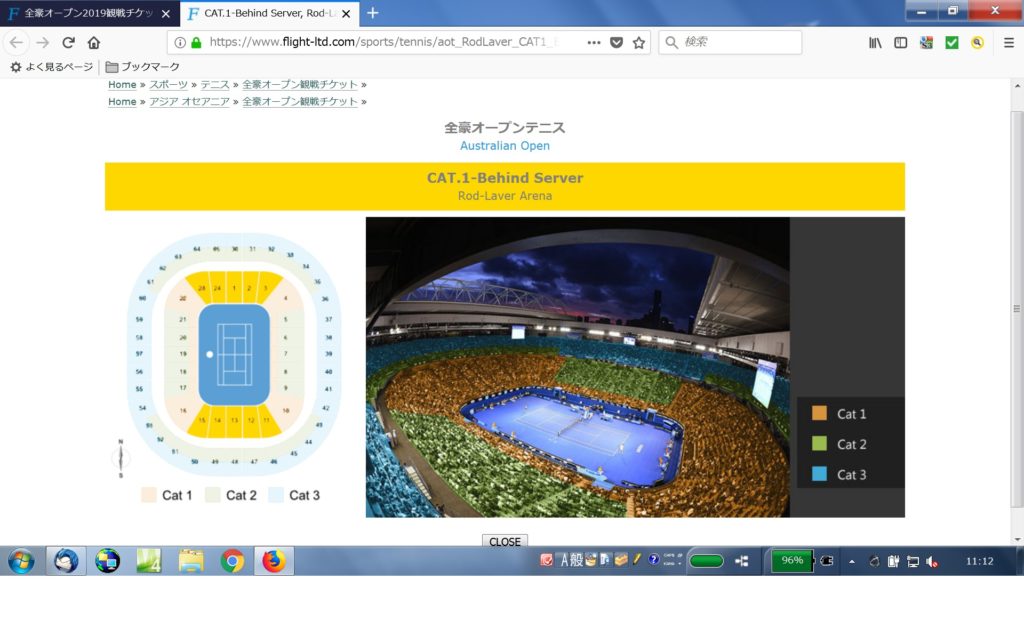Show hidden system tray icons
1024x621 pixels.
852,561
